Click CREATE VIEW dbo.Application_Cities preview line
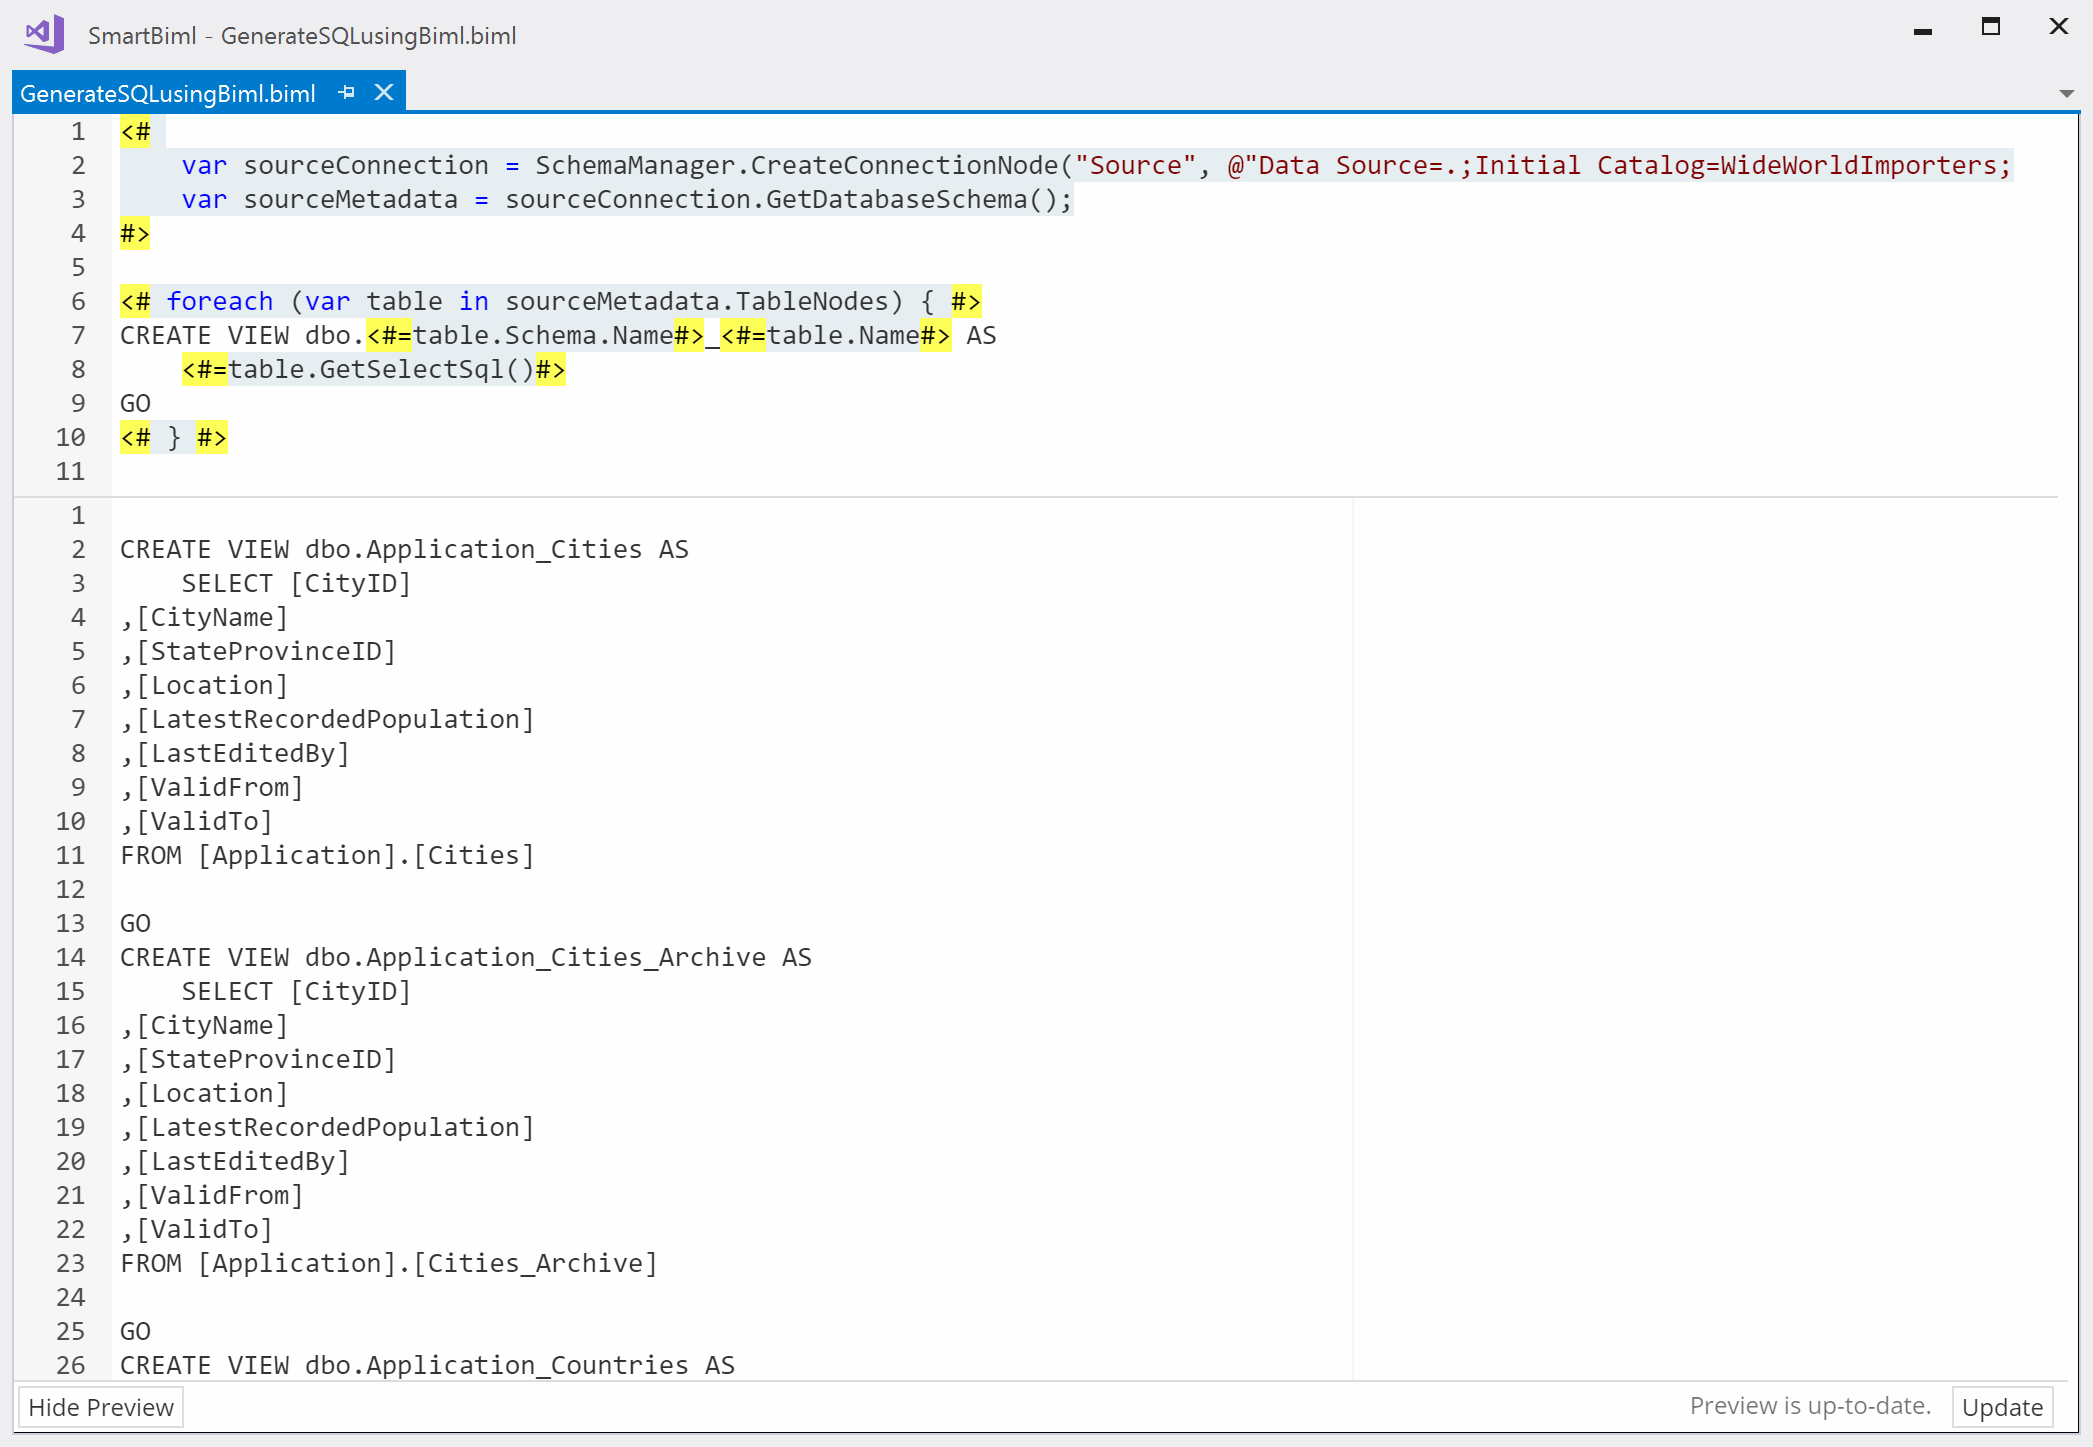2093x1447 pixels. [404, 549]
